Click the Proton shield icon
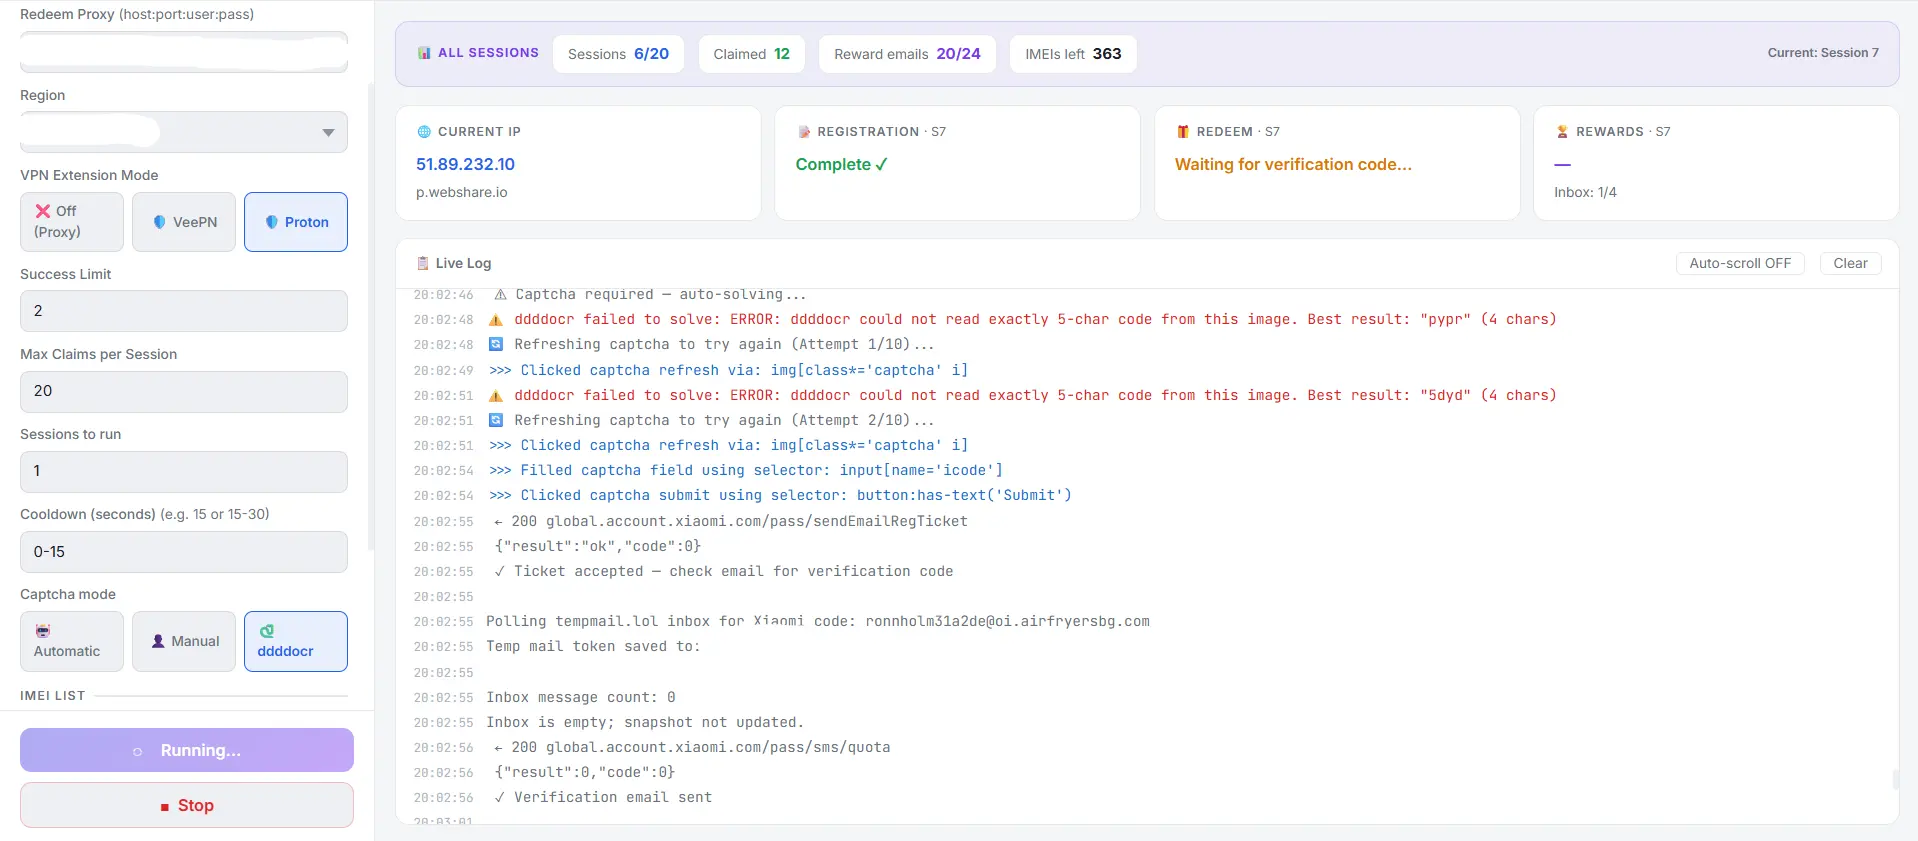 pyautogui.click(x=271, y=222)
